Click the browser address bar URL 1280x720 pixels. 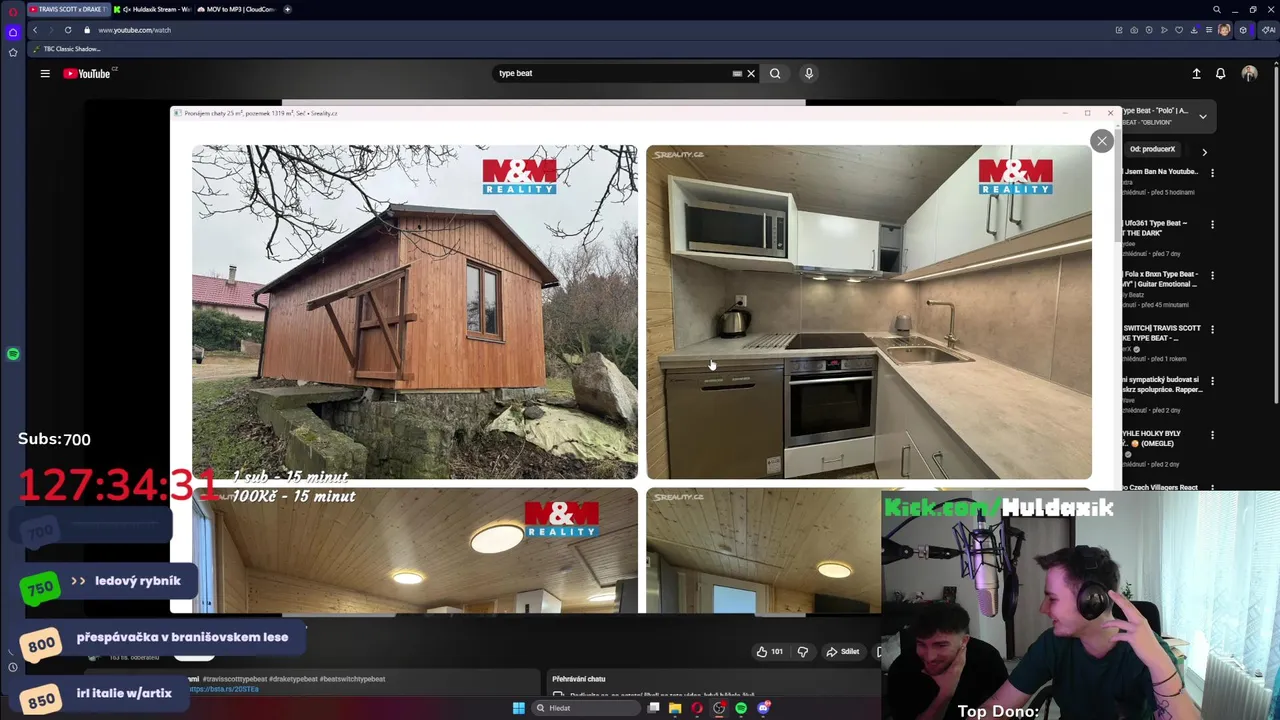134,30
